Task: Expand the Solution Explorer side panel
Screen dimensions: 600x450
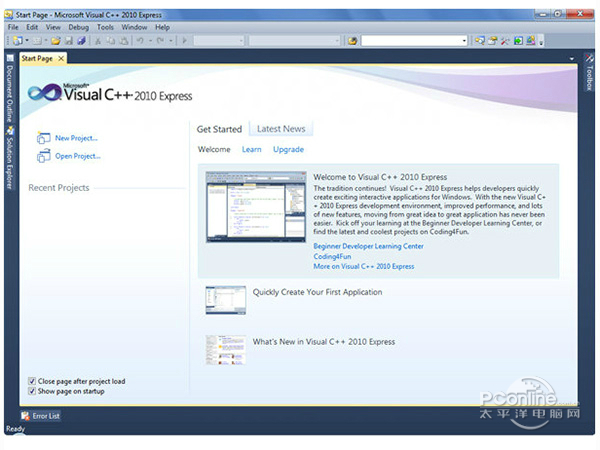Action: 10,158
